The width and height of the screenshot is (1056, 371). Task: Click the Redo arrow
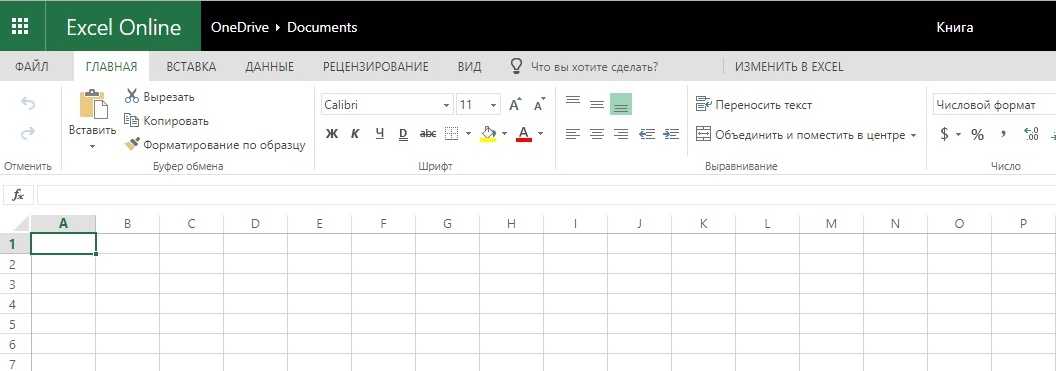pyautogui.click(x=28, y=133)
